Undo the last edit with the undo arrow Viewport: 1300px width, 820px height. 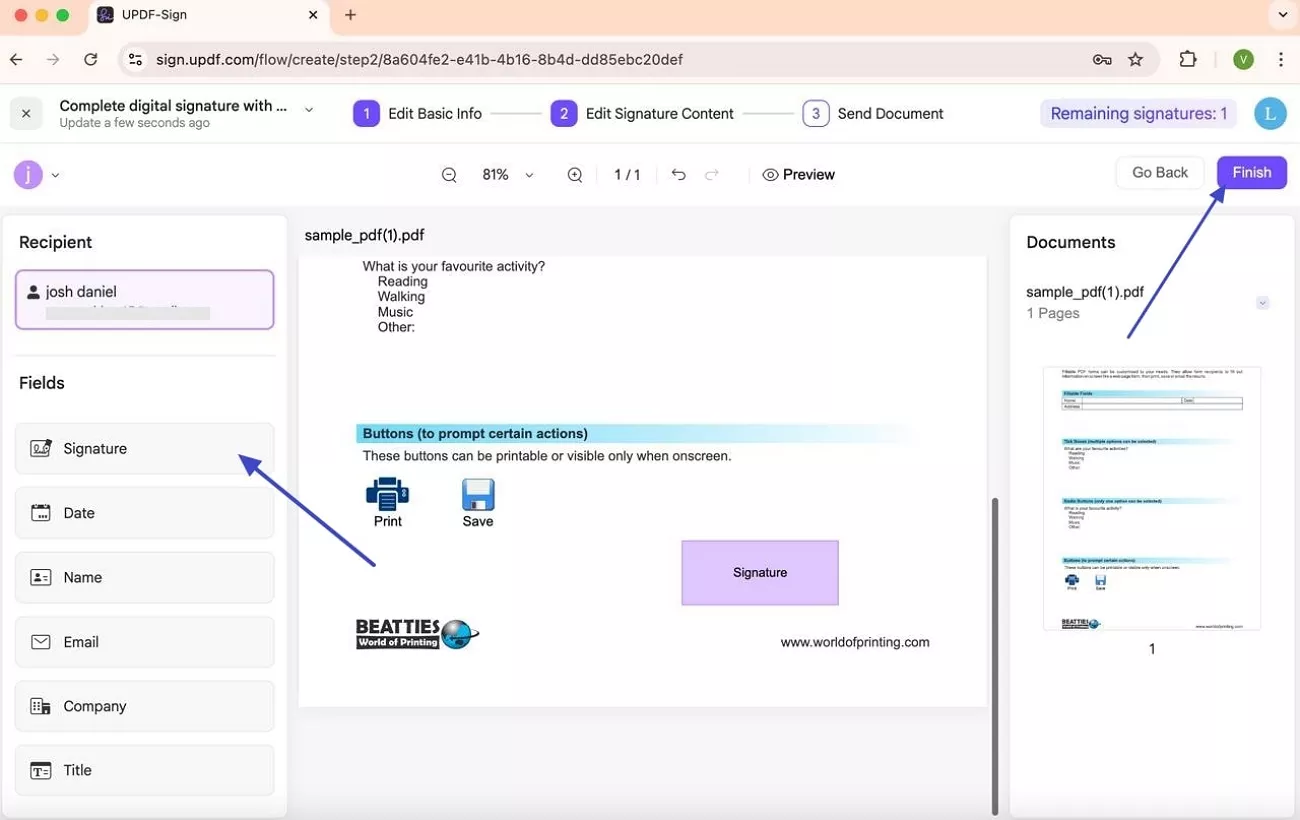tap(679, 174)
